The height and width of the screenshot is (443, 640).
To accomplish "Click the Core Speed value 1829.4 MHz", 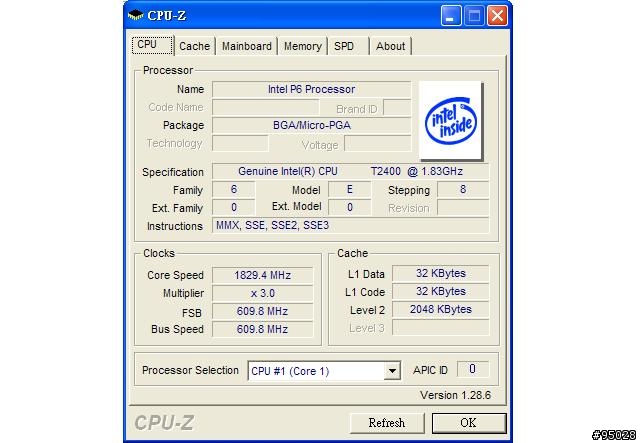I will point(262,275).
